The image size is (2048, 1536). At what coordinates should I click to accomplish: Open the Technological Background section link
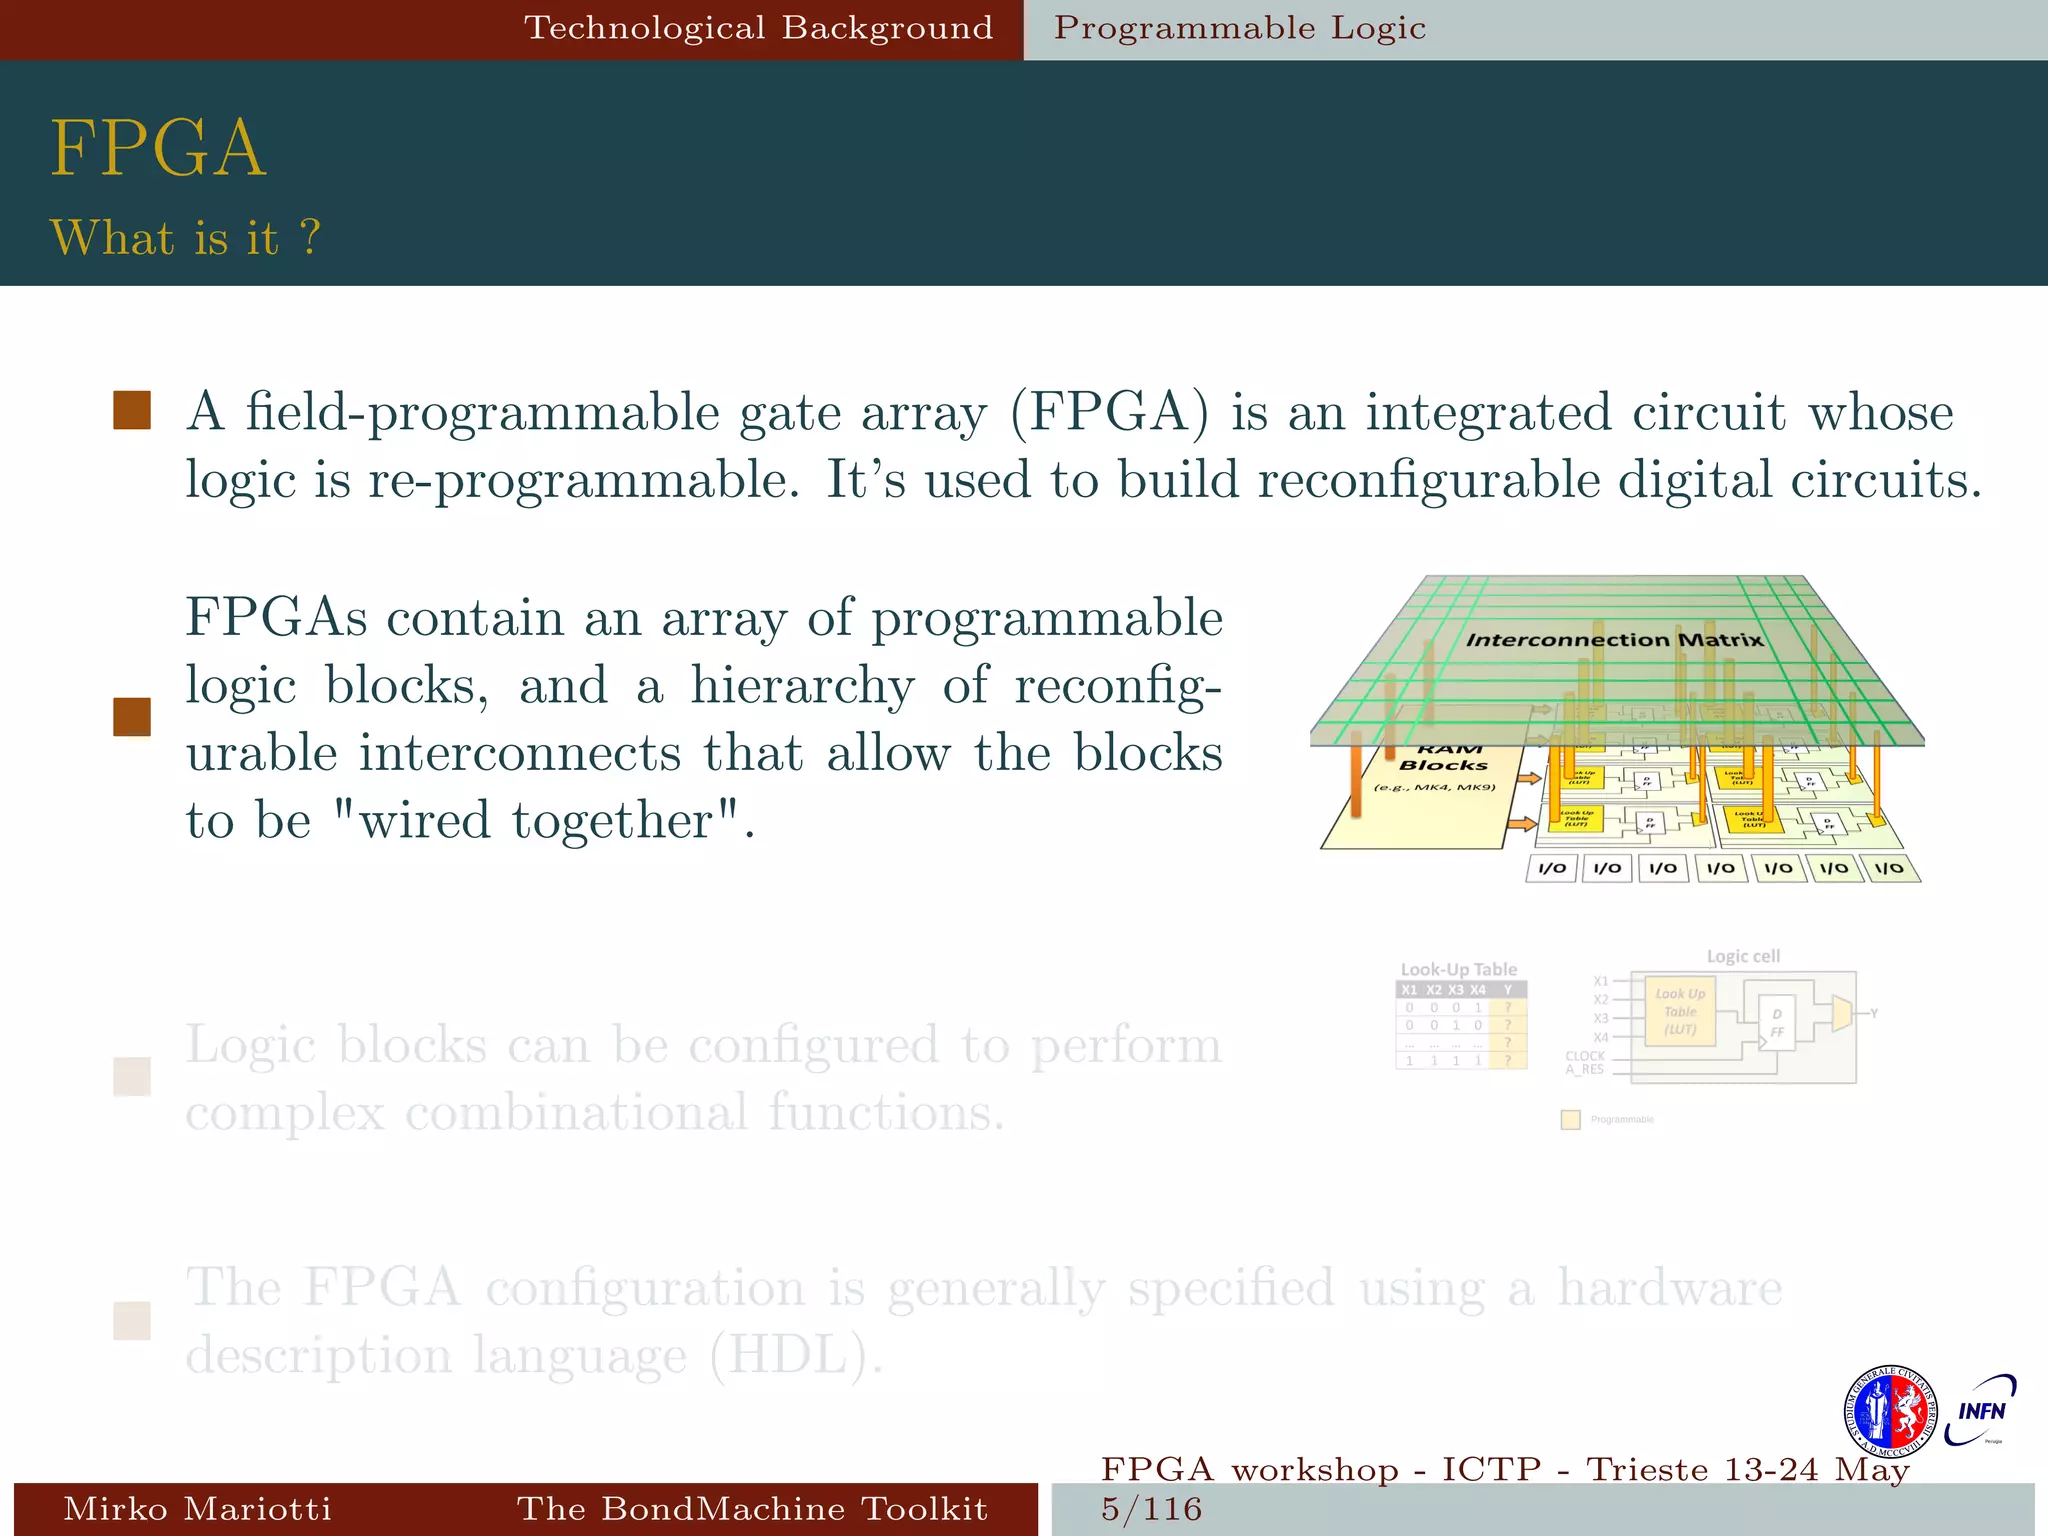(x=759, y=28)
